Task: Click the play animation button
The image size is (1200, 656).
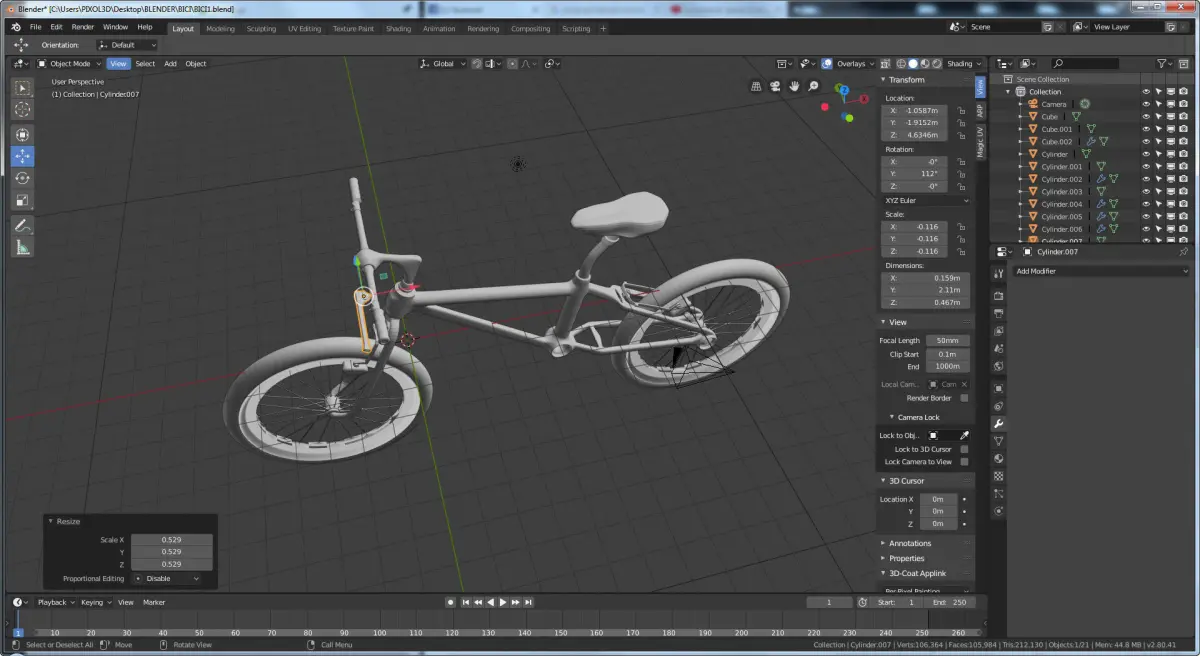Action: click(x=503, y=602)
